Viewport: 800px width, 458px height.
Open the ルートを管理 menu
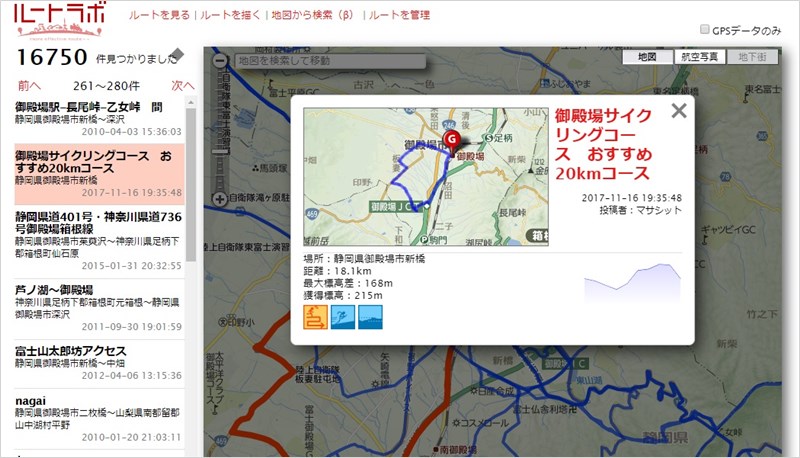[x=399, y=15]
